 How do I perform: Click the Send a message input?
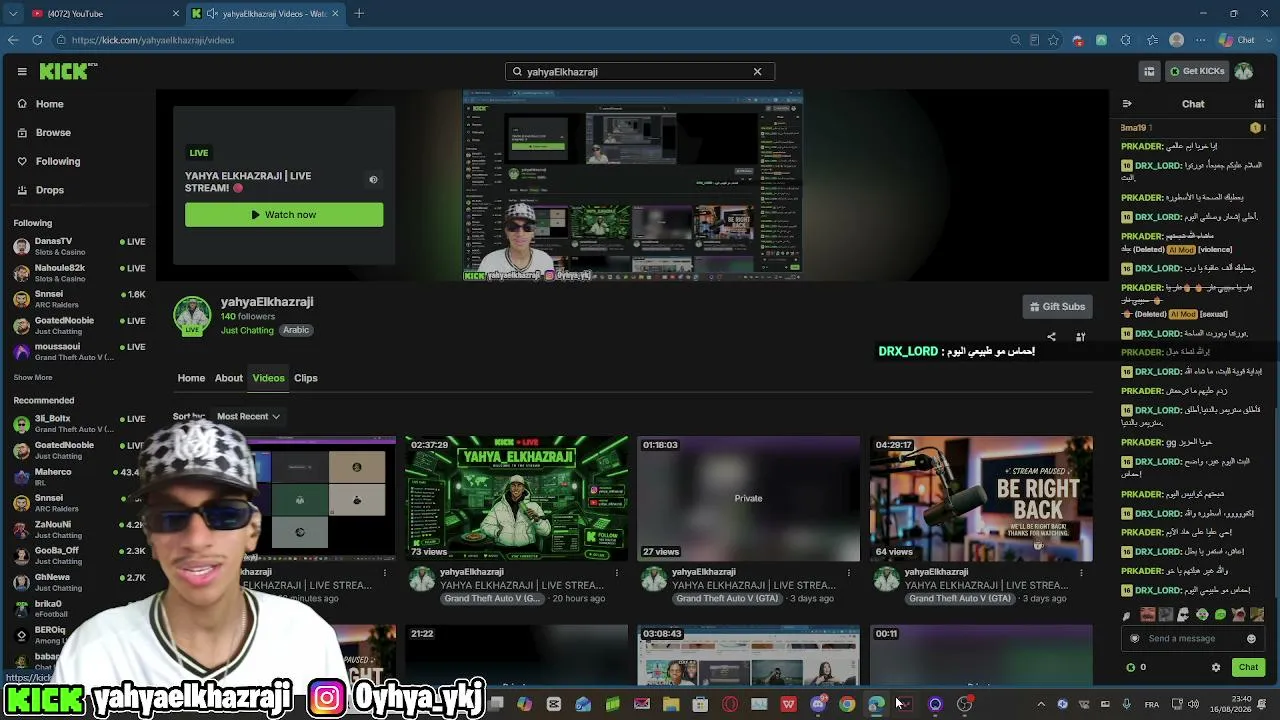click(1191, 639)
